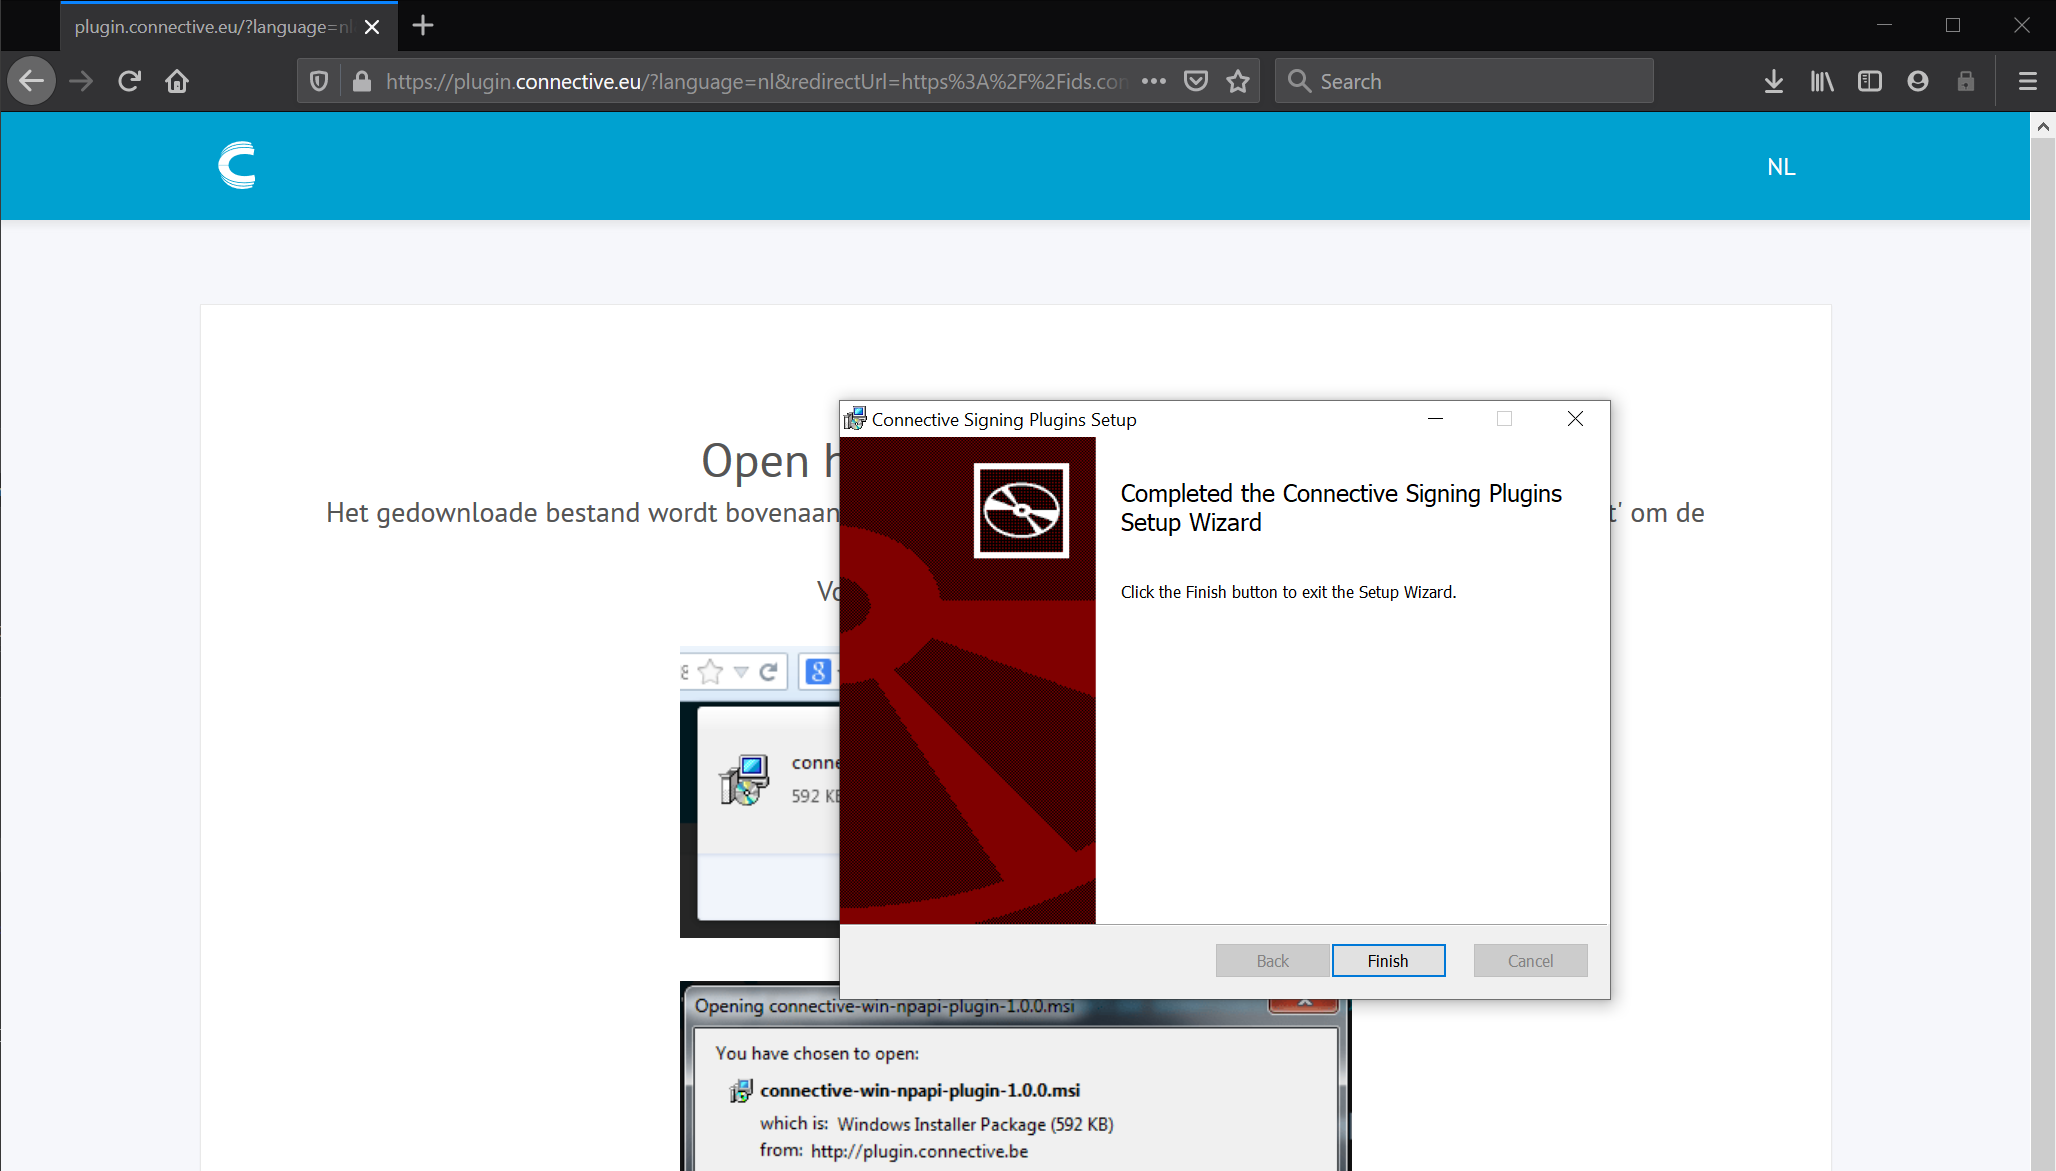Click the page scrollbar up arrow

coord(2043,127)
